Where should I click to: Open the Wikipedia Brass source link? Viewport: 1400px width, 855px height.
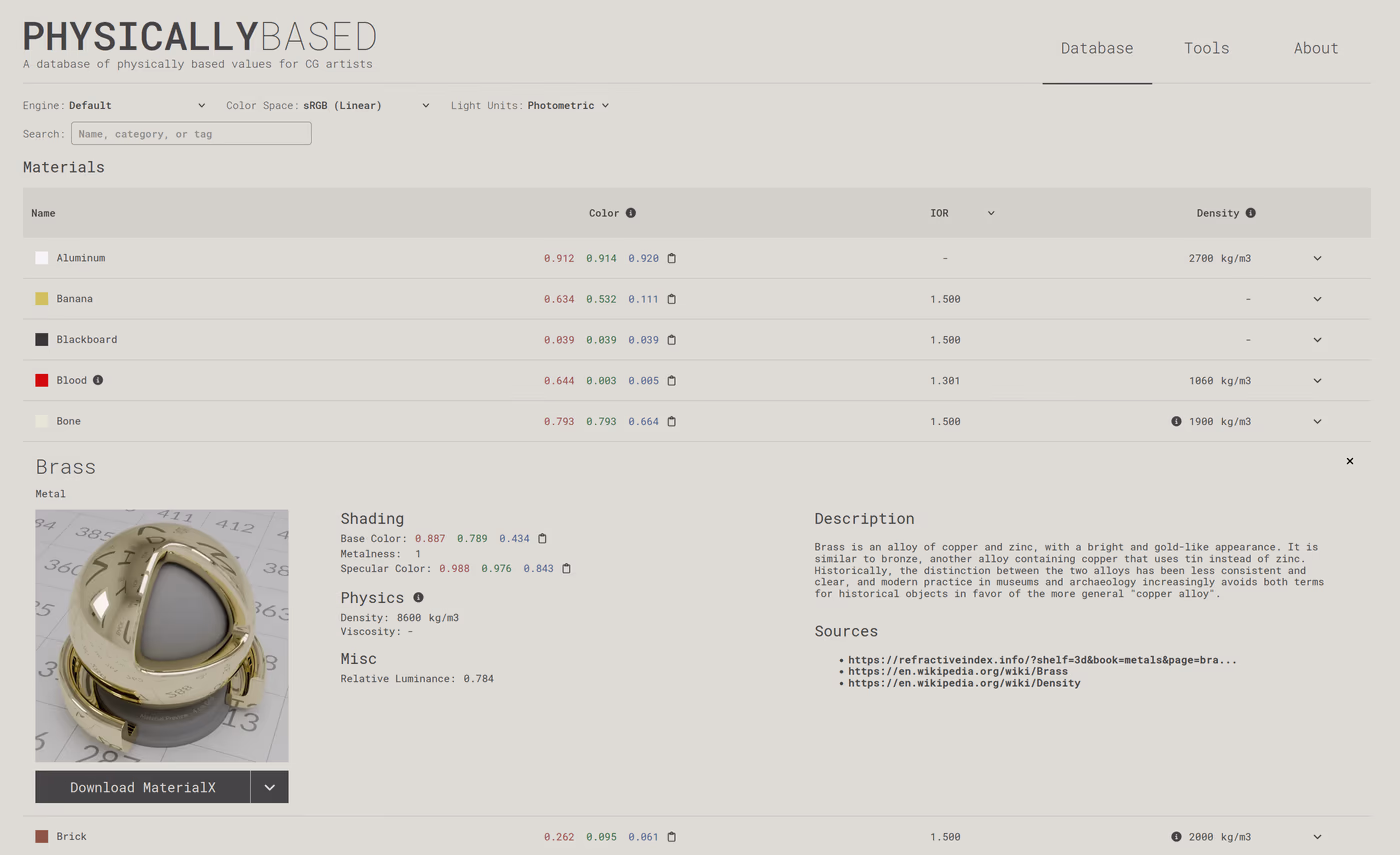pyautogui.click(x=958, y=671)
